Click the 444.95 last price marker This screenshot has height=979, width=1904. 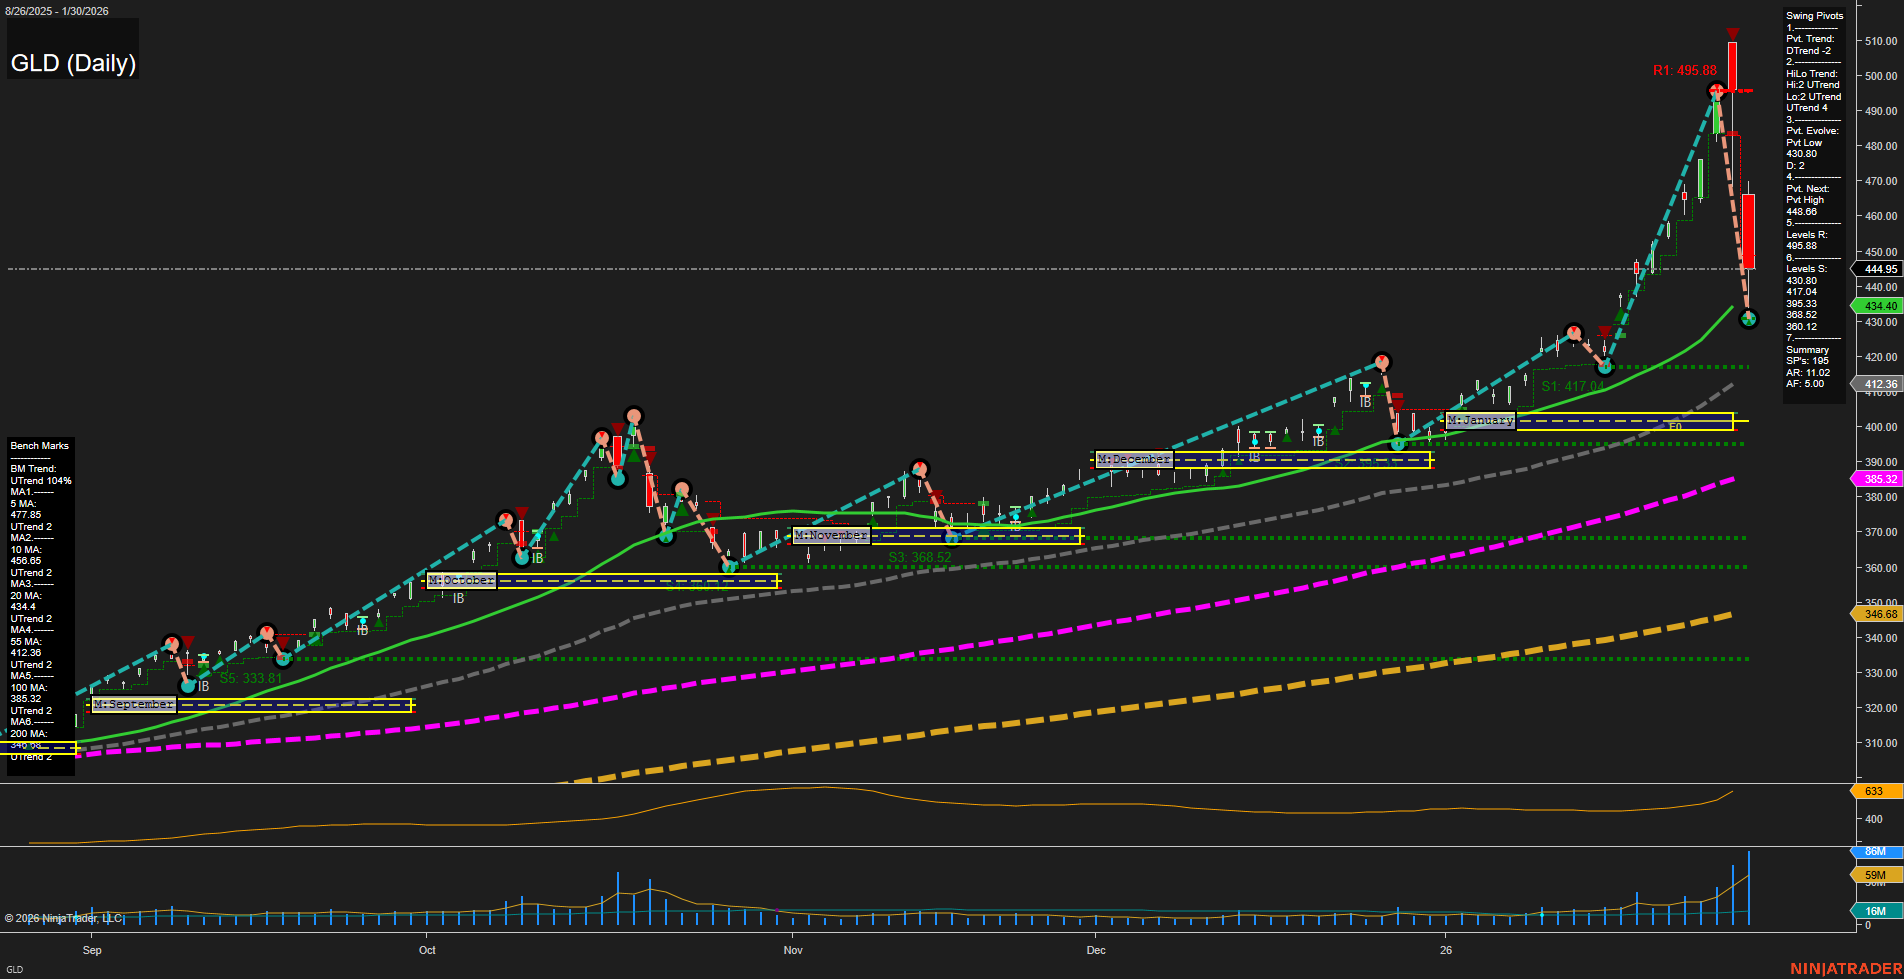tap(1875, 269)
